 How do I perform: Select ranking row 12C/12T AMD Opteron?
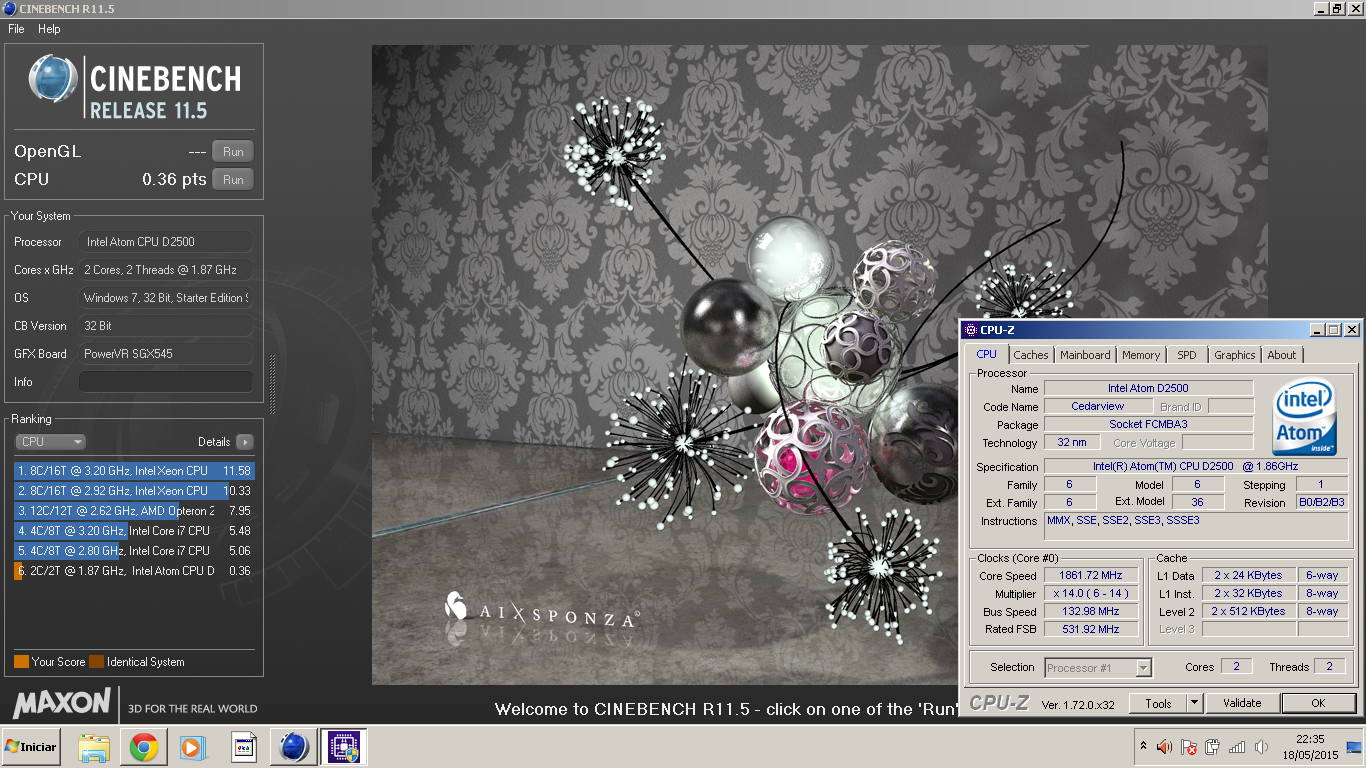tap(134, 511)
